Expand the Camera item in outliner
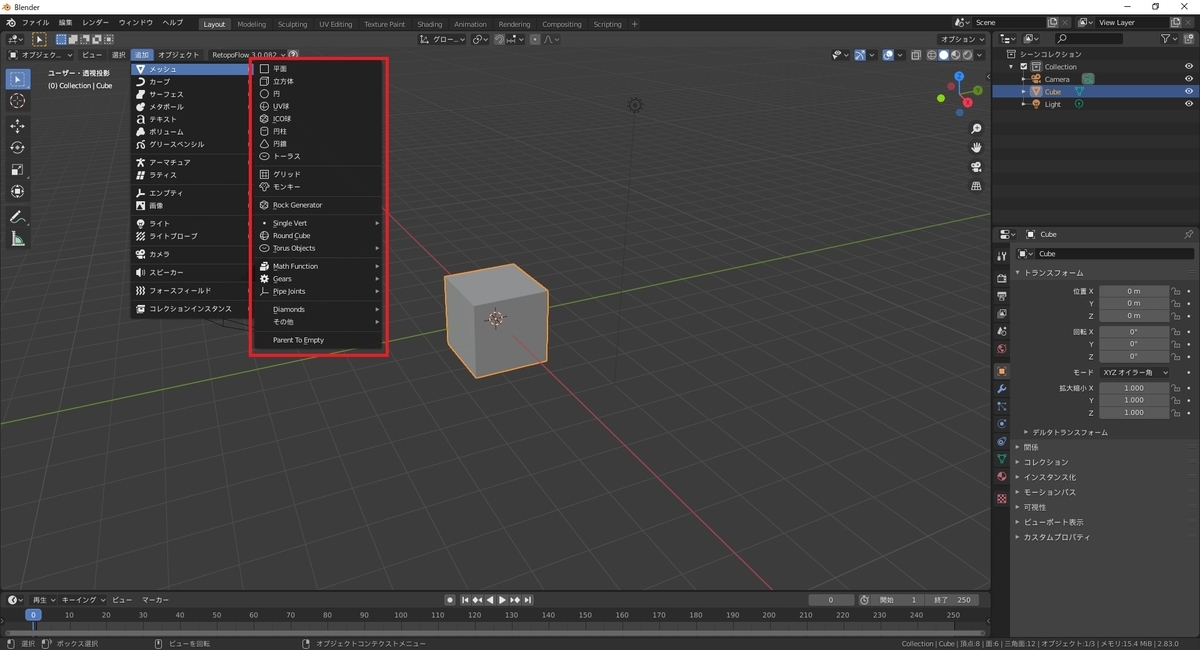 coord(1023,79)
